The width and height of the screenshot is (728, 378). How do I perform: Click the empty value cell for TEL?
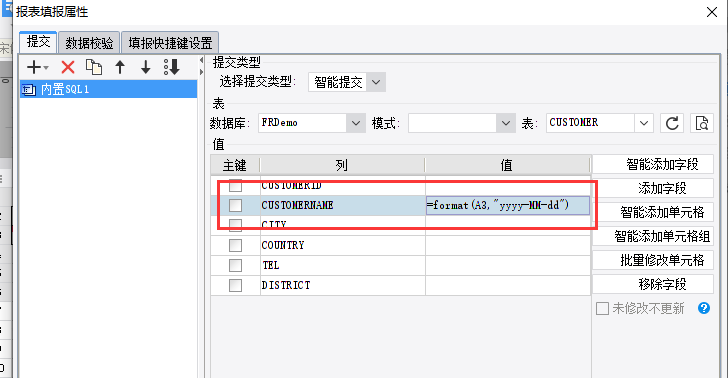pos(508,265)
